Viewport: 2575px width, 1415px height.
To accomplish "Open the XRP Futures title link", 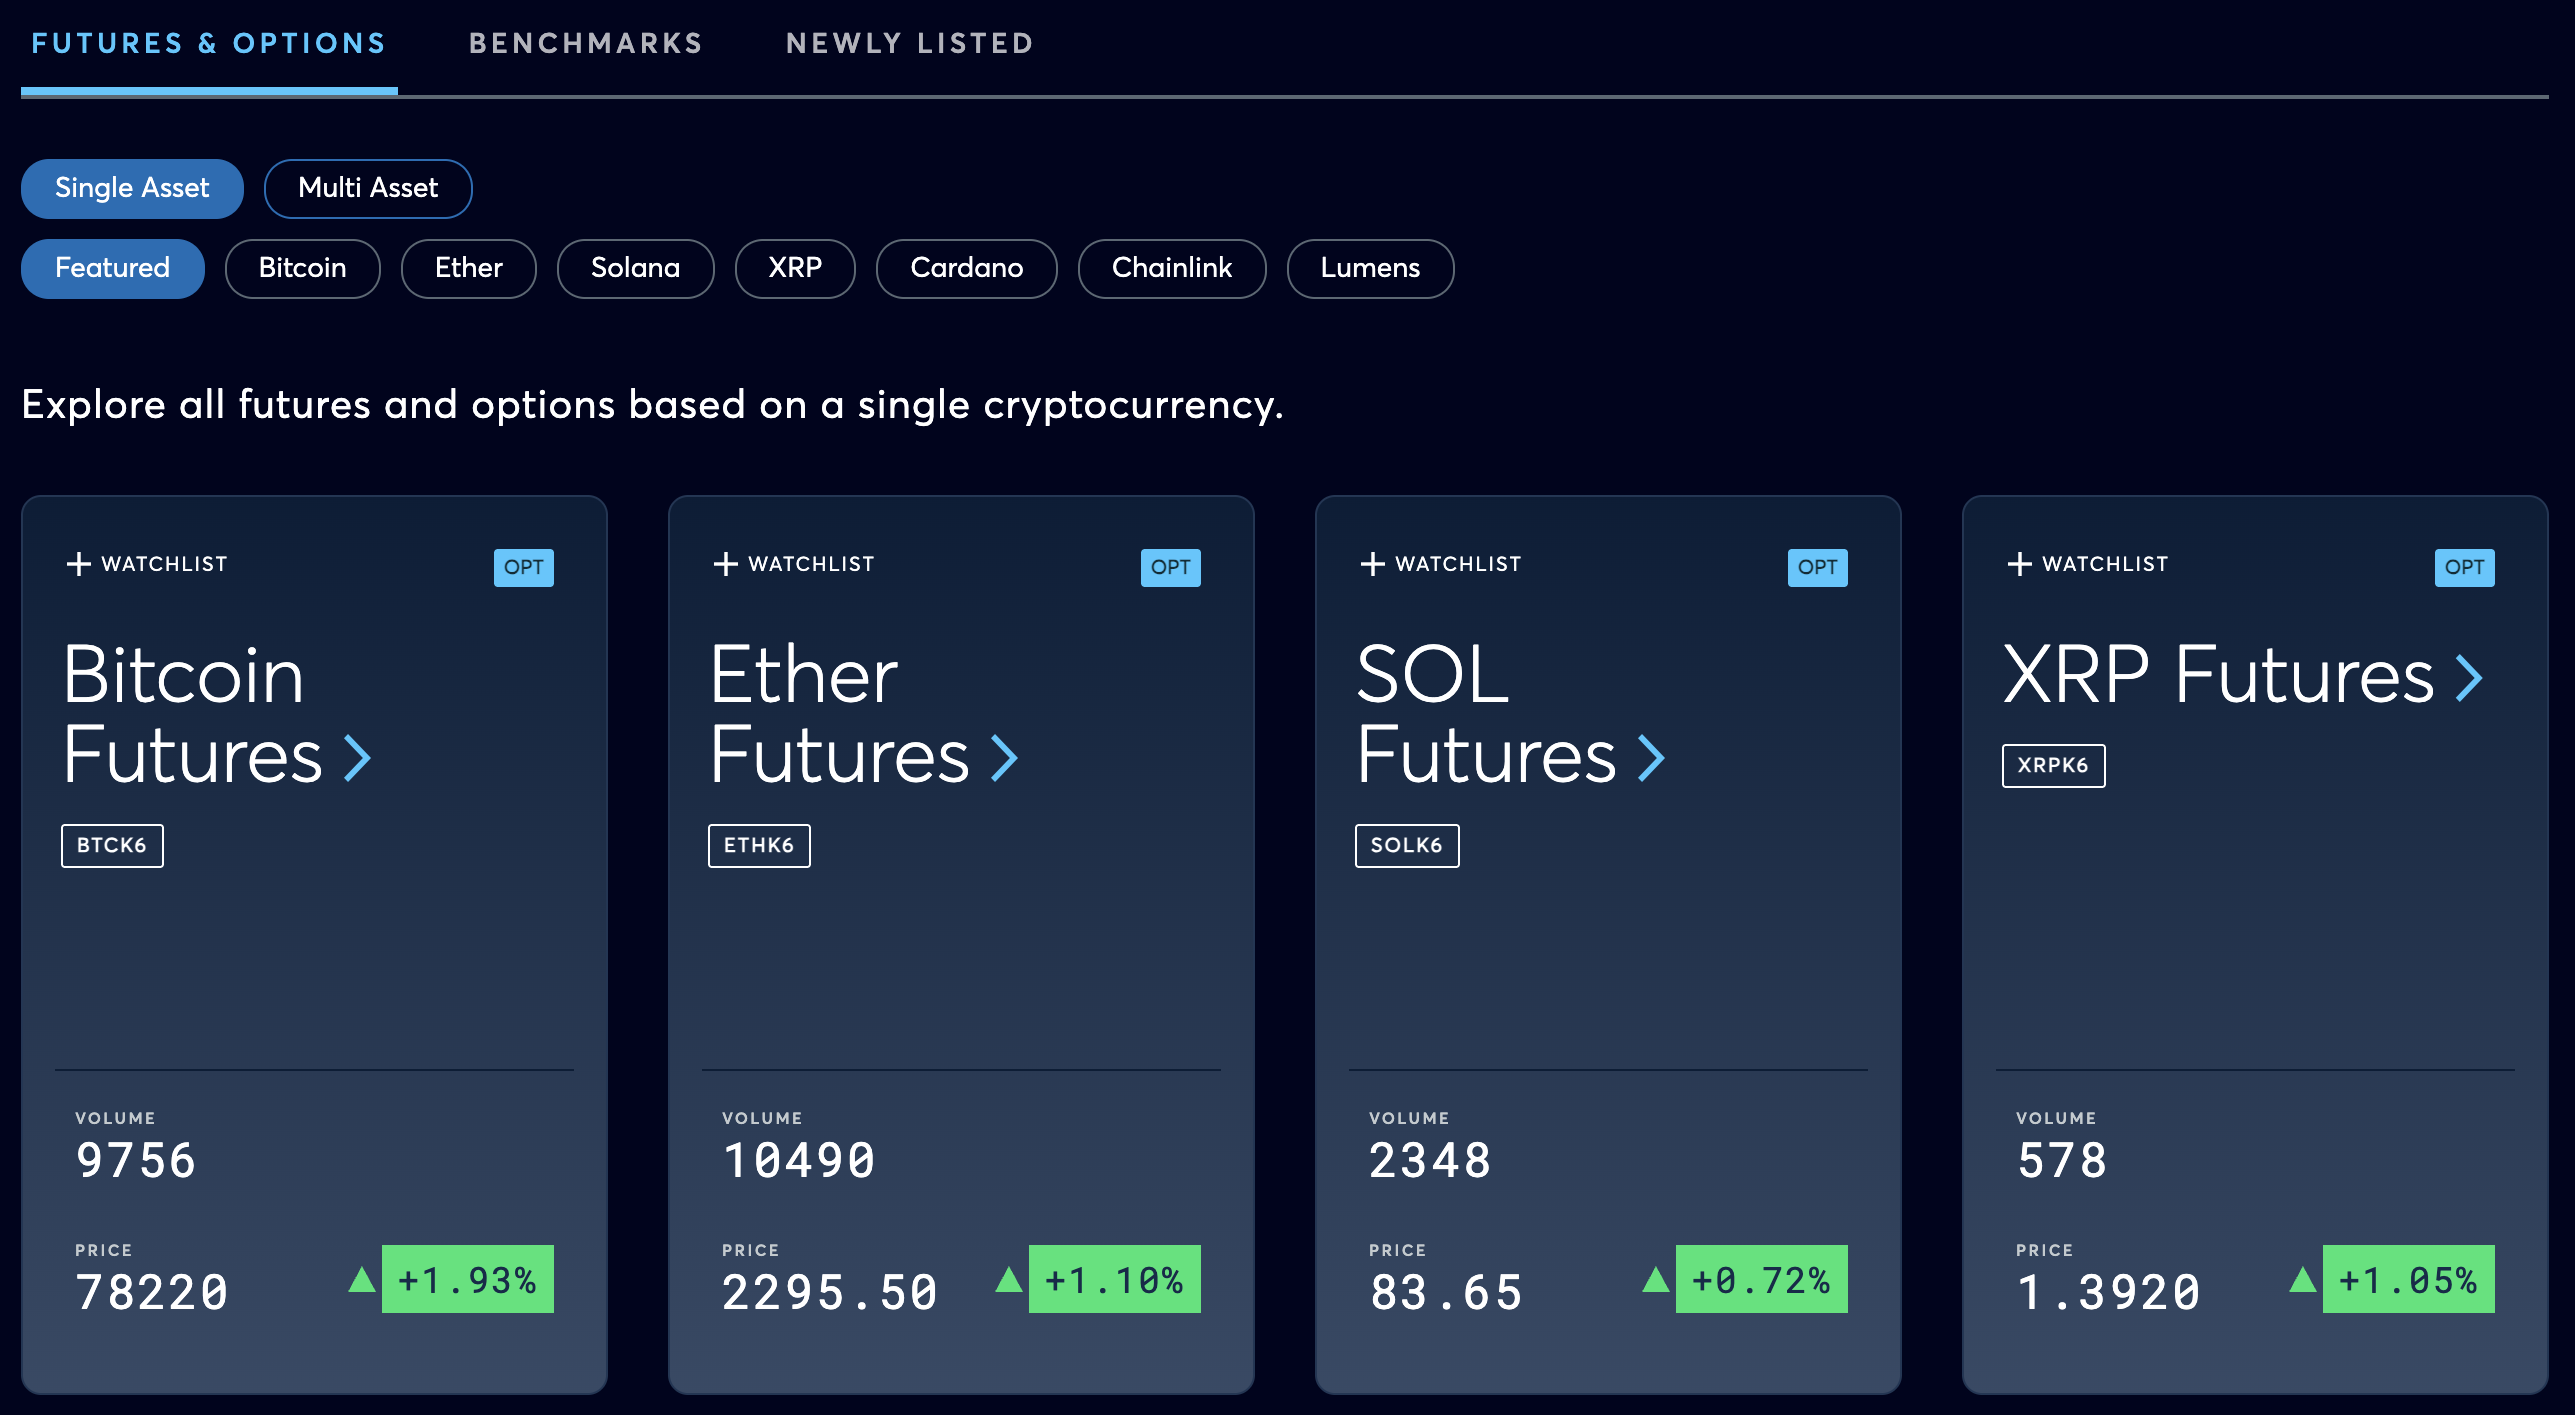I will pyautogui.click(x=2219, y=675).
